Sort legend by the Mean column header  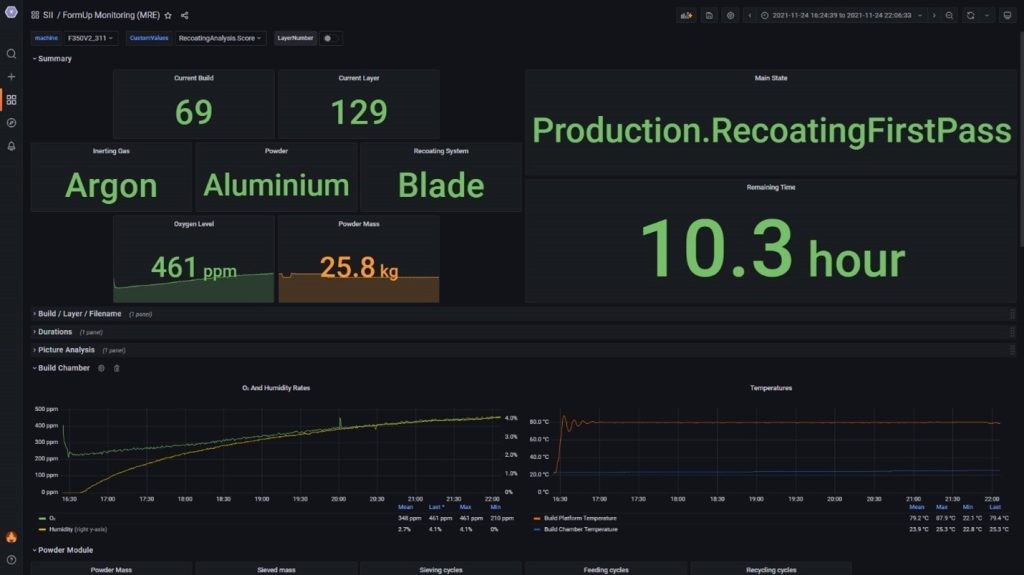(x=406, y=508)
